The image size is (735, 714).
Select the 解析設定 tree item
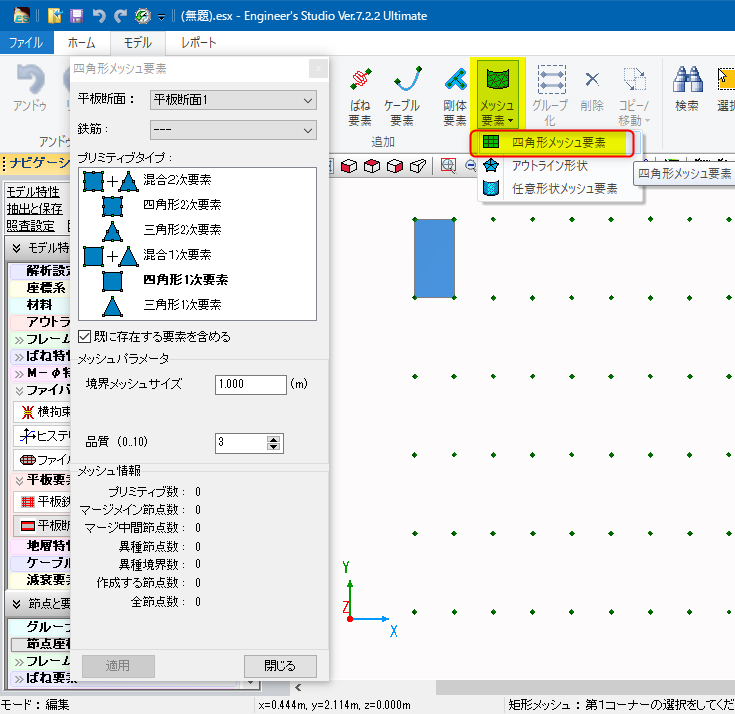point(40,271)
